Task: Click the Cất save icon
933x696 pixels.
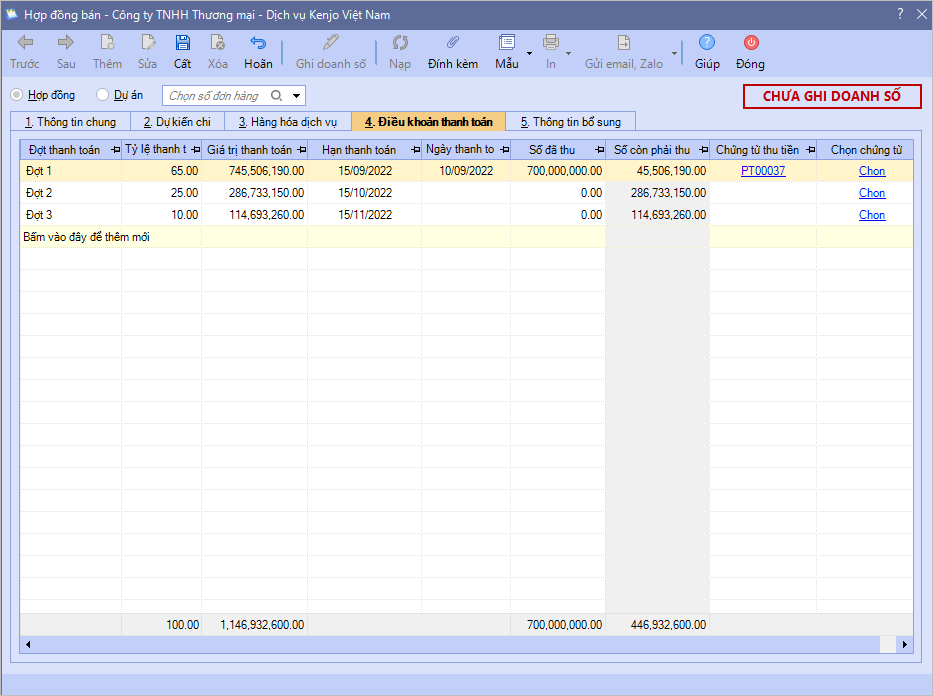Action: coord(182,43)
